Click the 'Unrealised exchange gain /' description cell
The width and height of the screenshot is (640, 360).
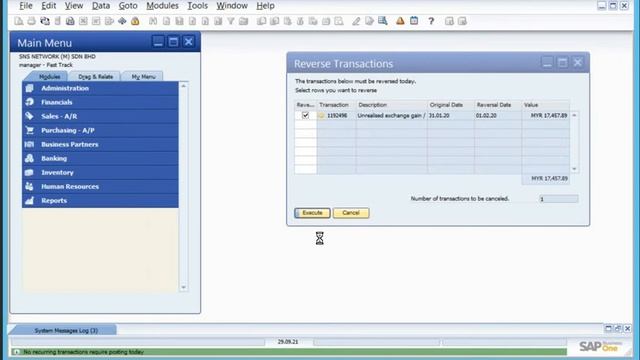coord(392,116)
